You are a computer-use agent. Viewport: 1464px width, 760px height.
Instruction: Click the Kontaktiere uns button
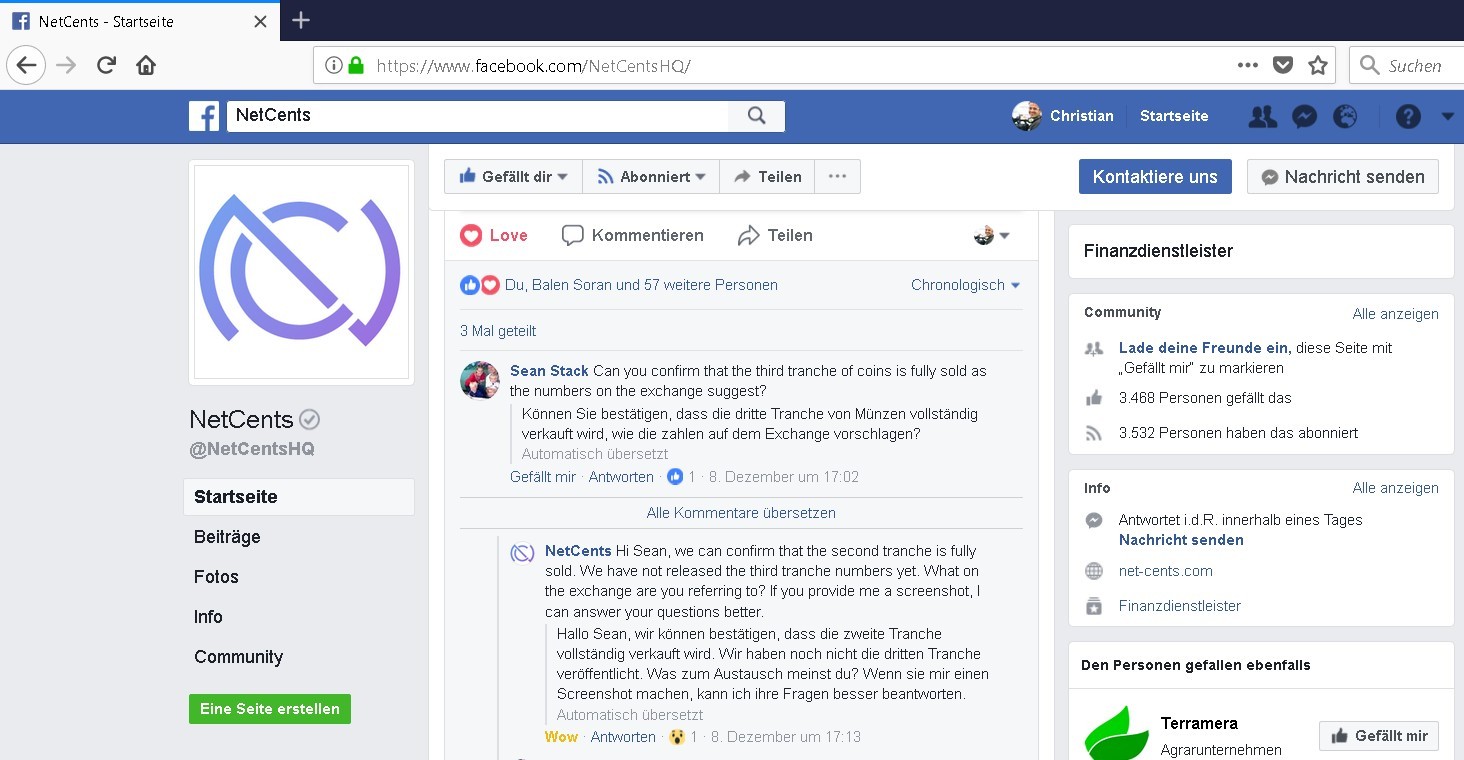pos(1155,177)
